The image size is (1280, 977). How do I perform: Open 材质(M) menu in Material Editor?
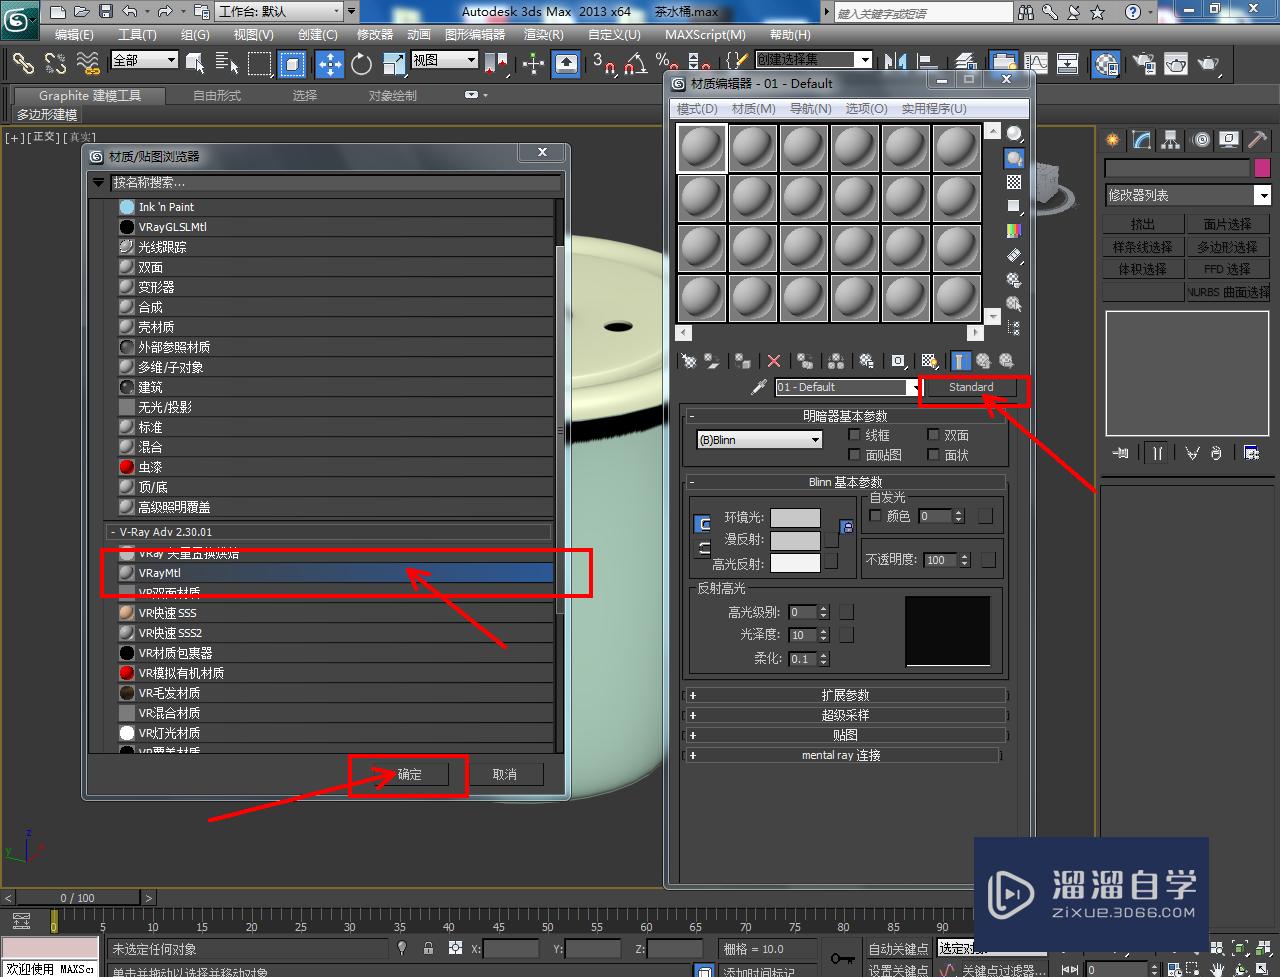754,108
